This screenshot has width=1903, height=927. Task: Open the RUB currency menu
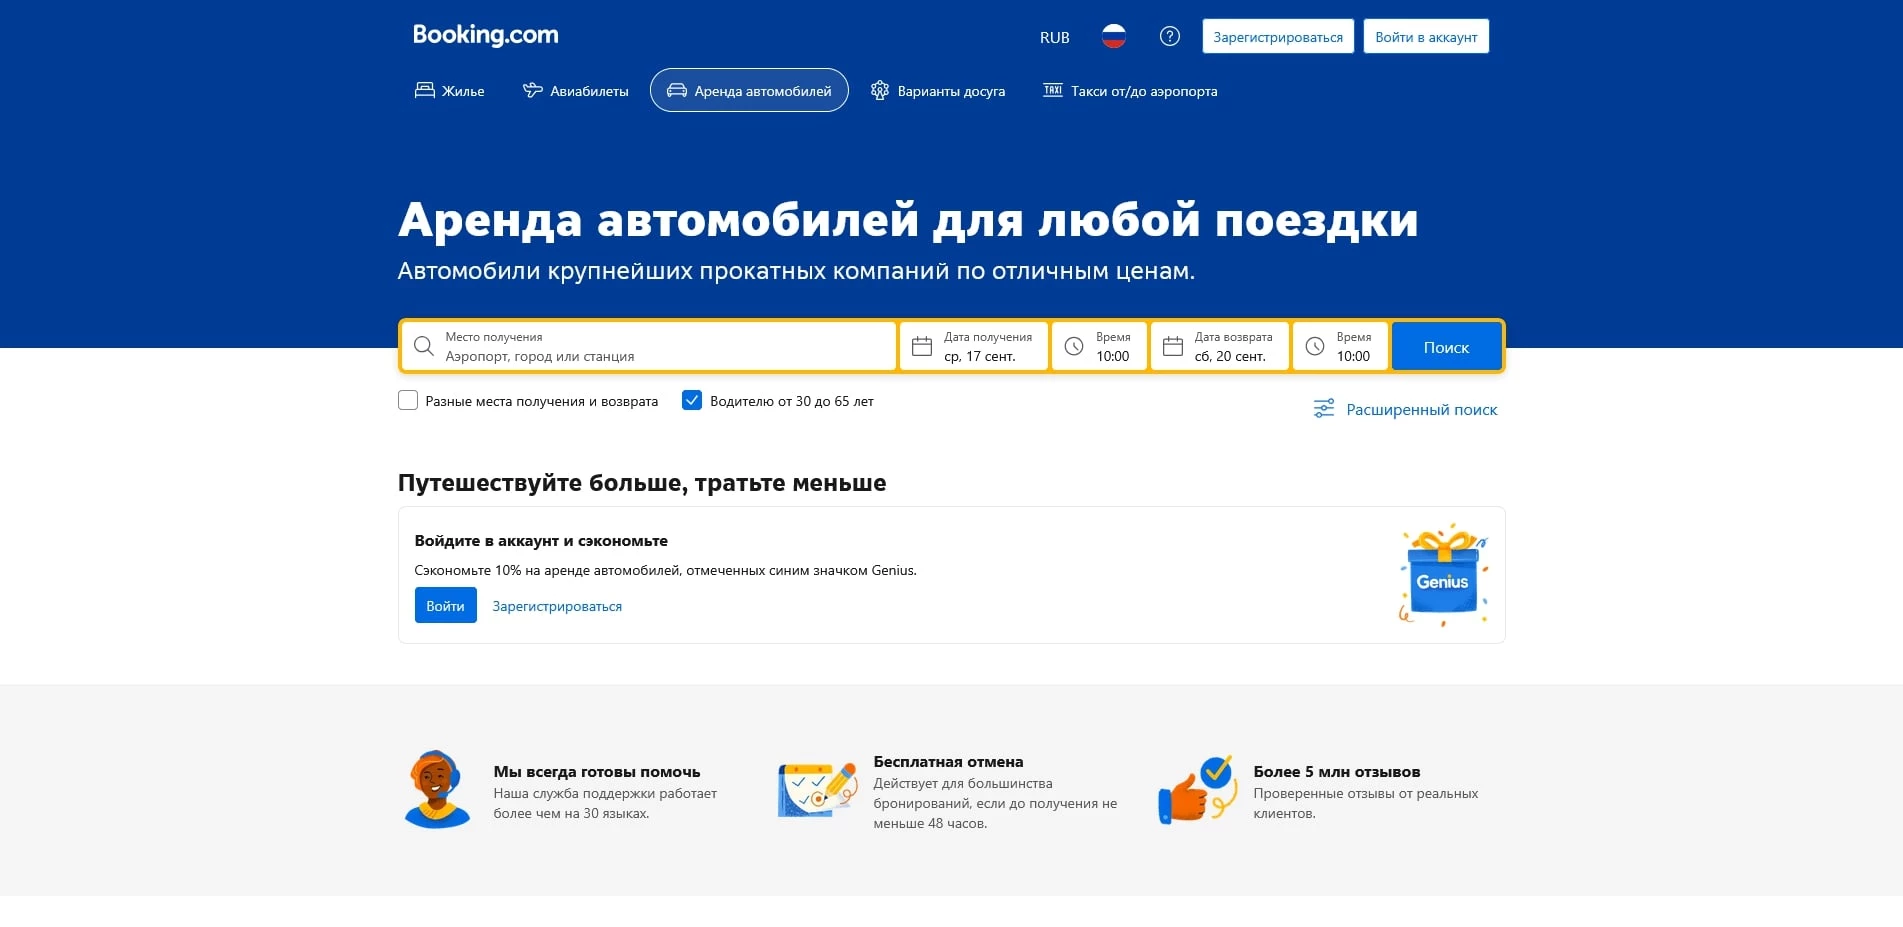pos(1054,36)
